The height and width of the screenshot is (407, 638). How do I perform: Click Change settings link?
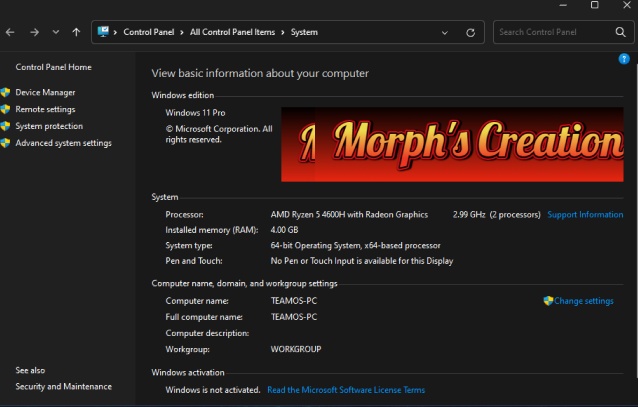[x=583, y=301]
